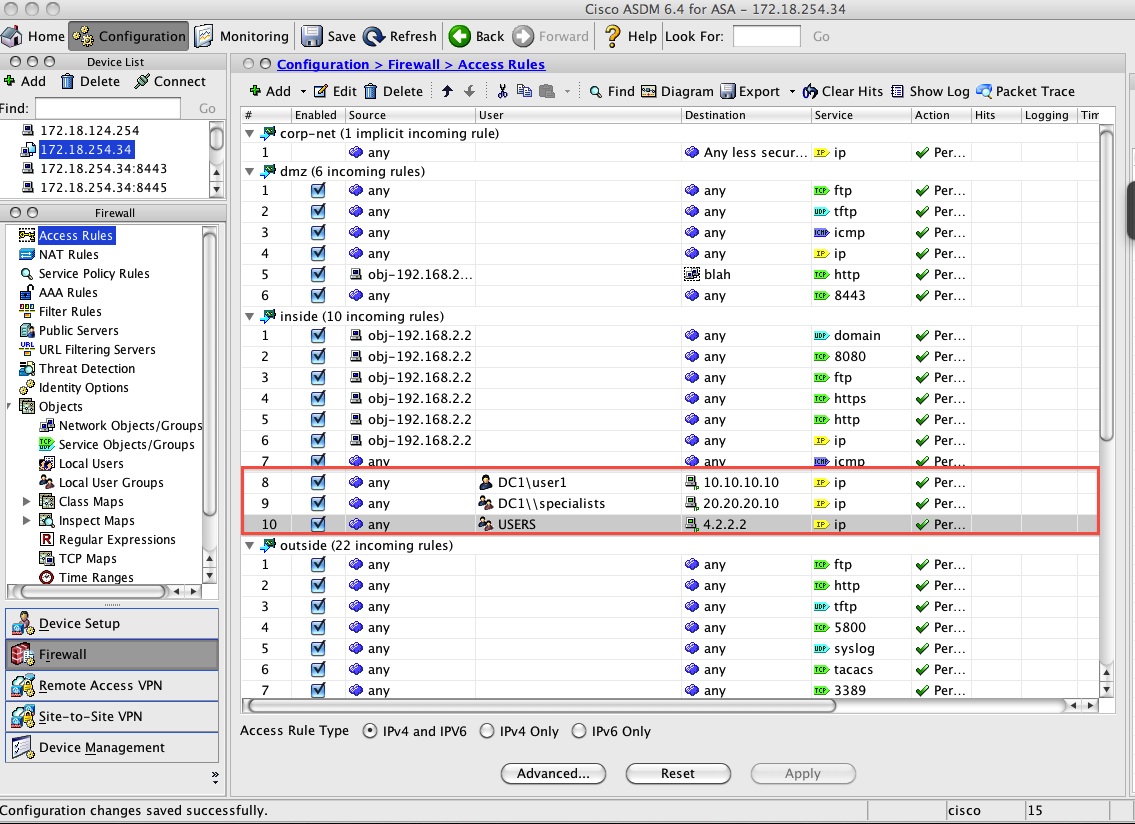Show the rule Diagram

(678, 91)
